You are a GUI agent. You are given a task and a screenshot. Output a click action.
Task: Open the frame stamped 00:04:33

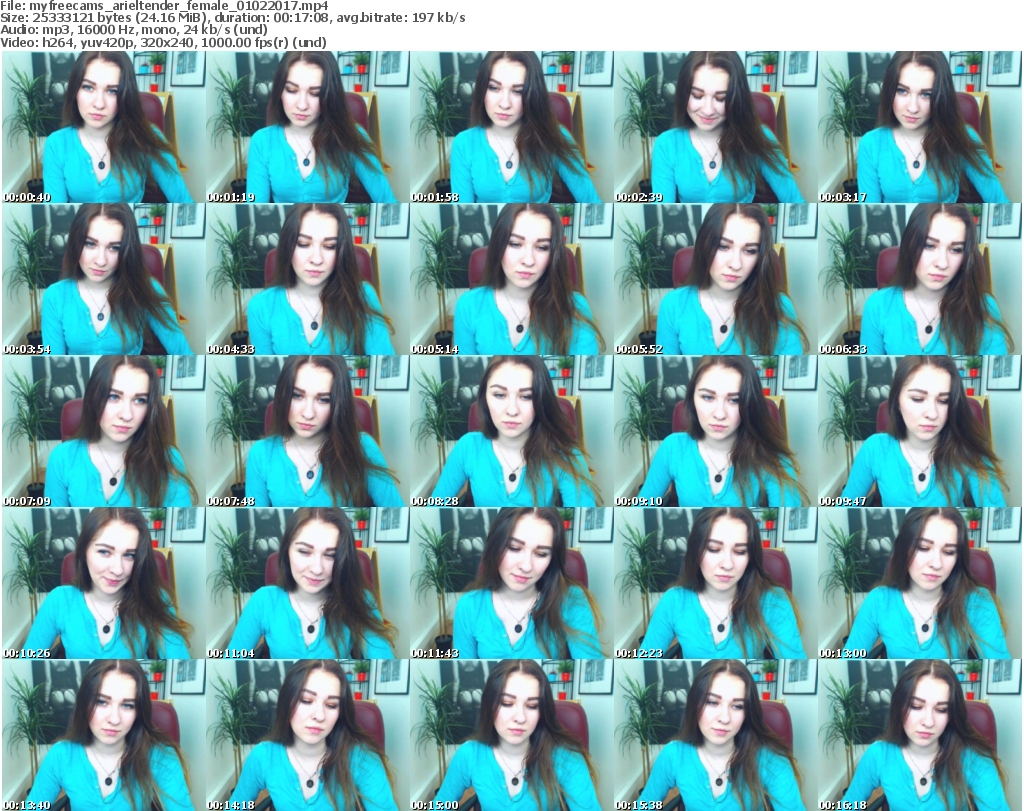pyautogui.click(x=307, y=279)
